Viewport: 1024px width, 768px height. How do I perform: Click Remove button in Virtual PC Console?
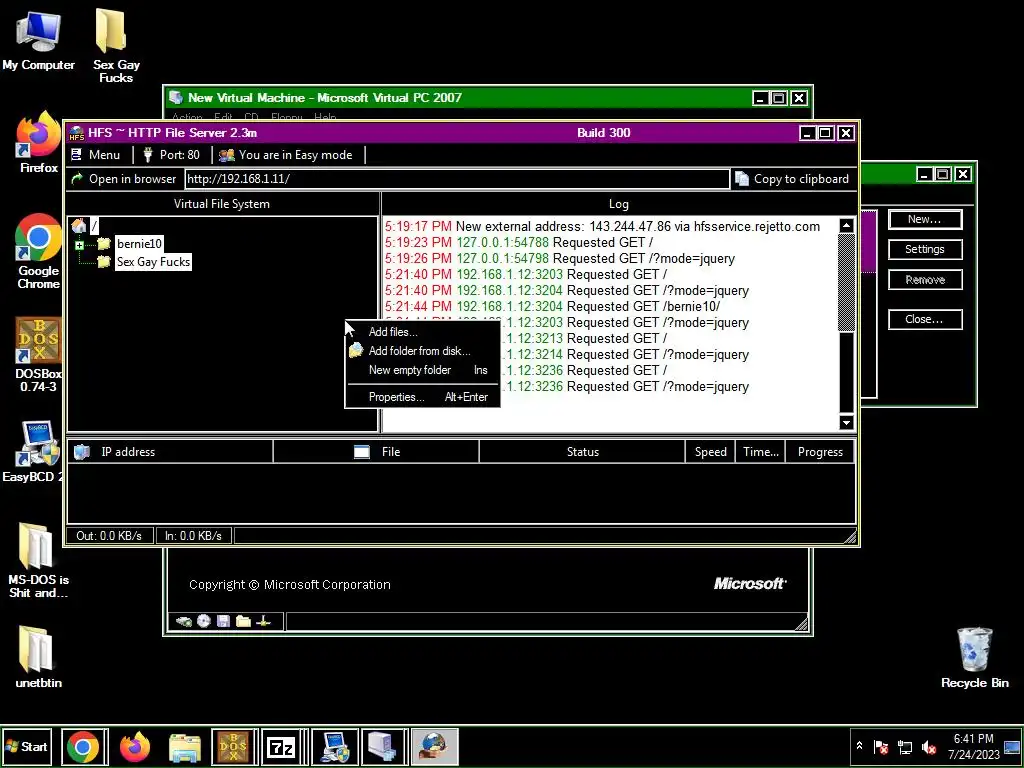925,280
